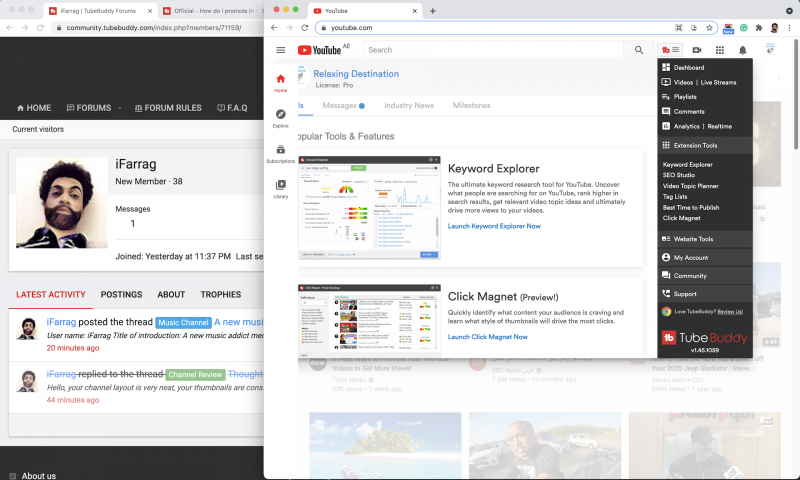The height and width of the screenshot is (480, 800).
Task: Expand the Extension Tools section
Action: click(700, 145)
